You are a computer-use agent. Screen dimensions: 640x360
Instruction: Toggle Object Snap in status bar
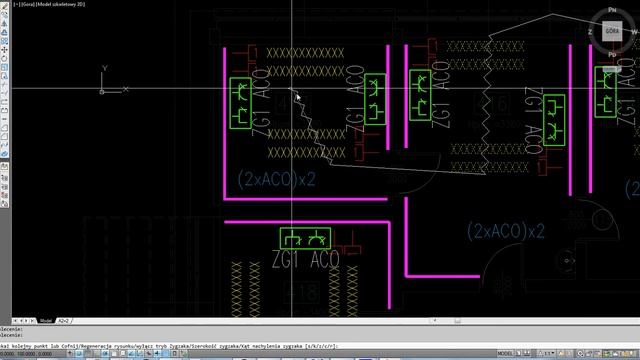(114, 353)
